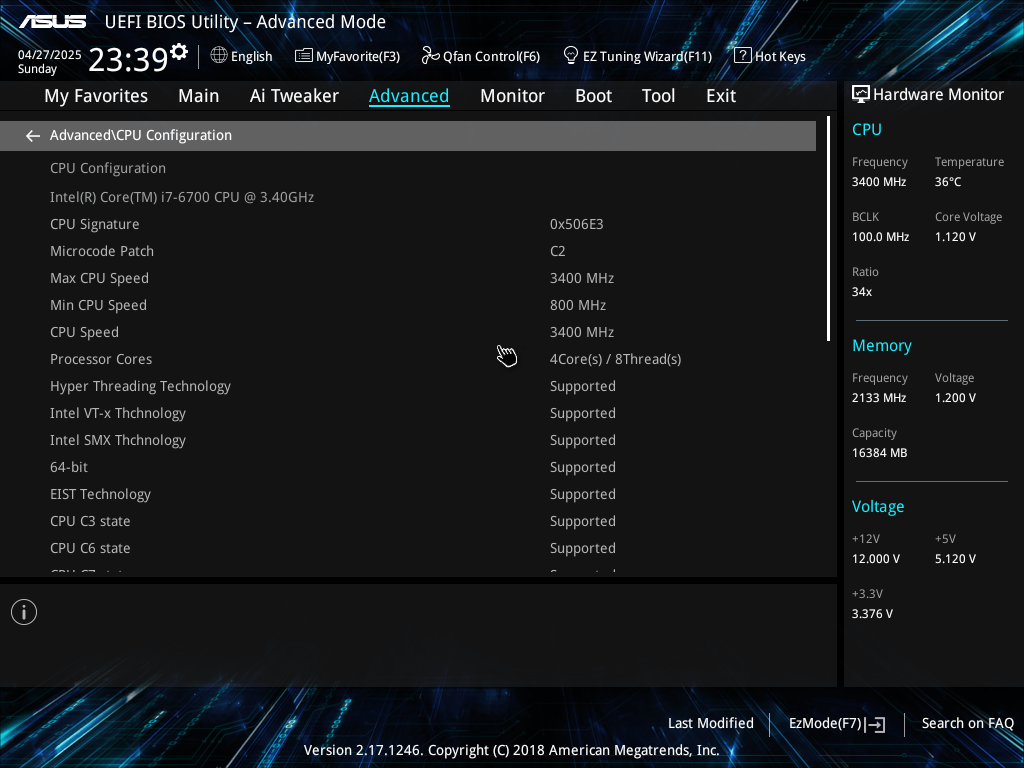Switch to the Monitor tab
This screenshot has width=1024, height=768.
[513, 96]
